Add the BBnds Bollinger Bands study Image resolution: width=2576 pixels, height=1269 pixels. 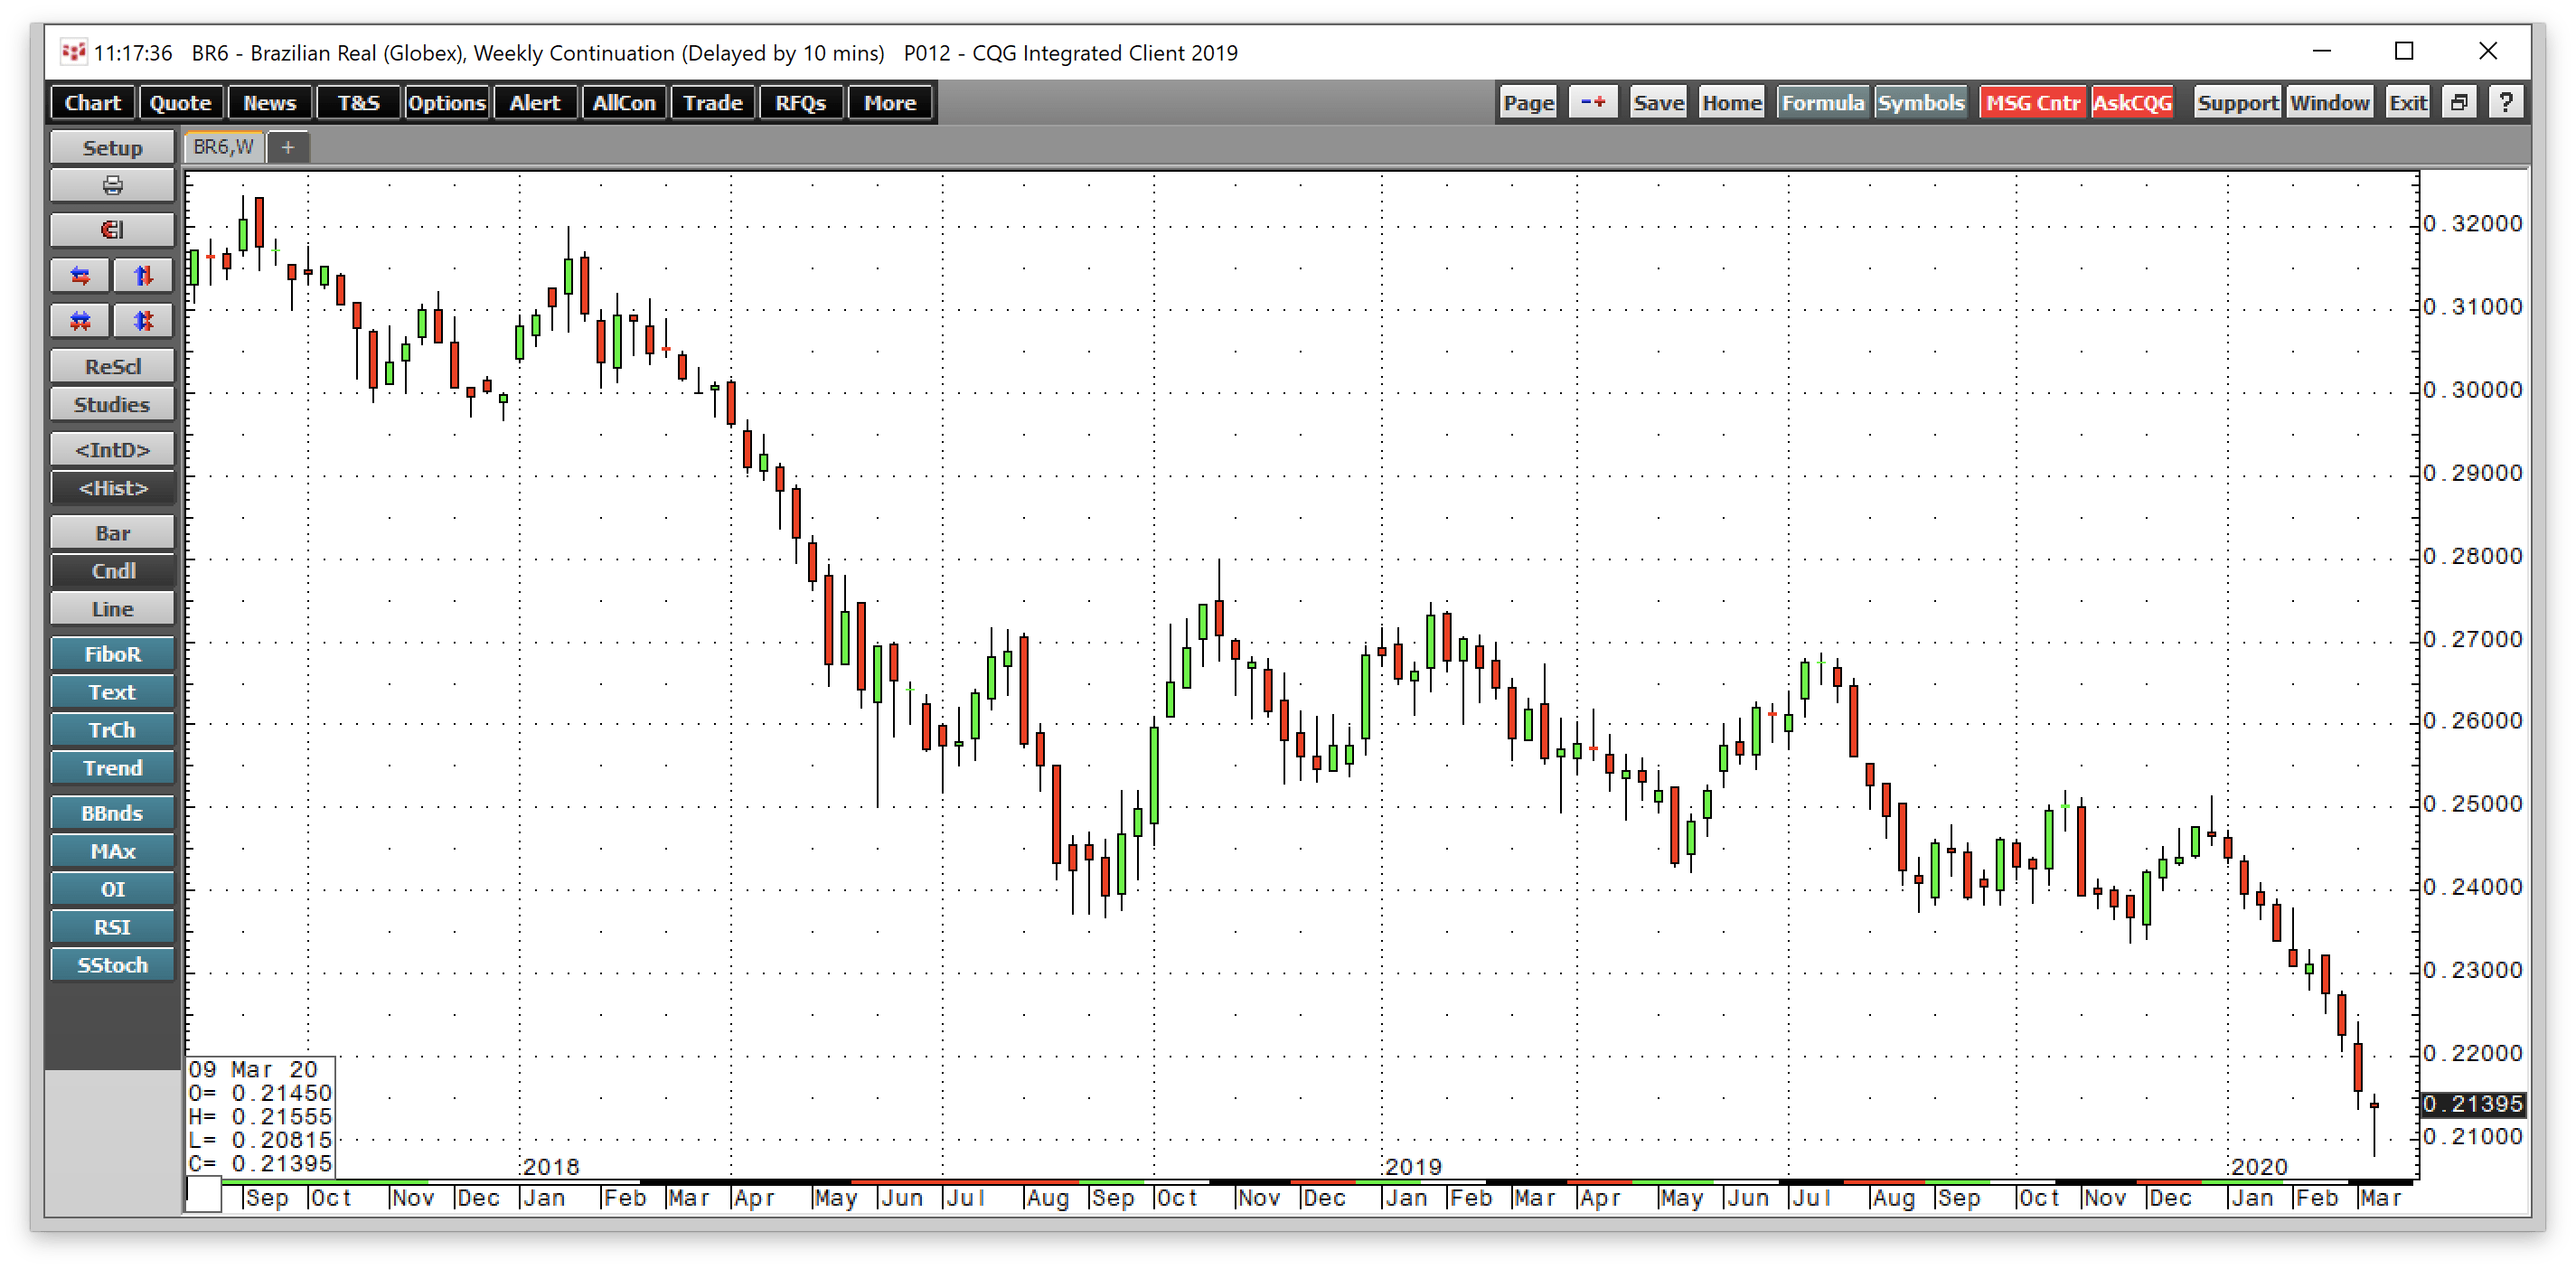(x=112, y=813)
